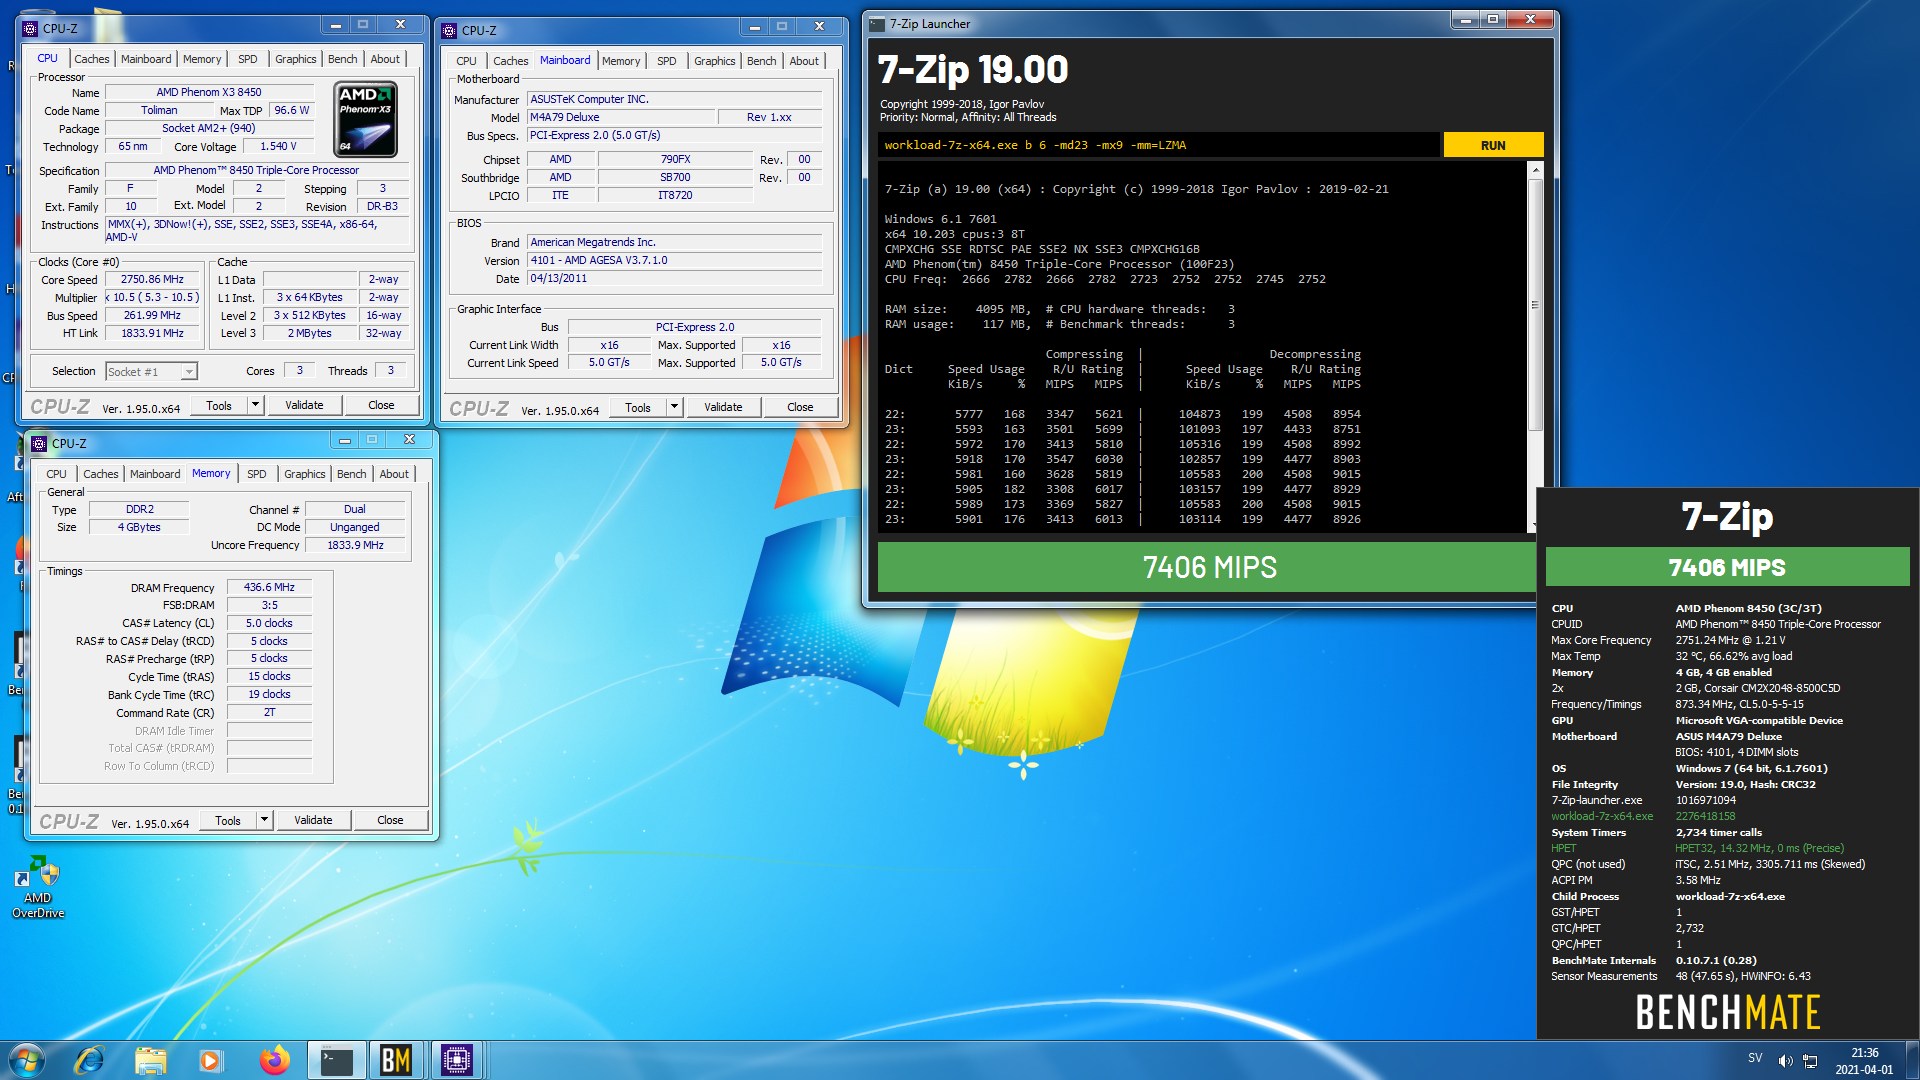
Task: Click the BENCHMATE logo in result panel
Action: pyautogui.click(x=1727, y=1012)
